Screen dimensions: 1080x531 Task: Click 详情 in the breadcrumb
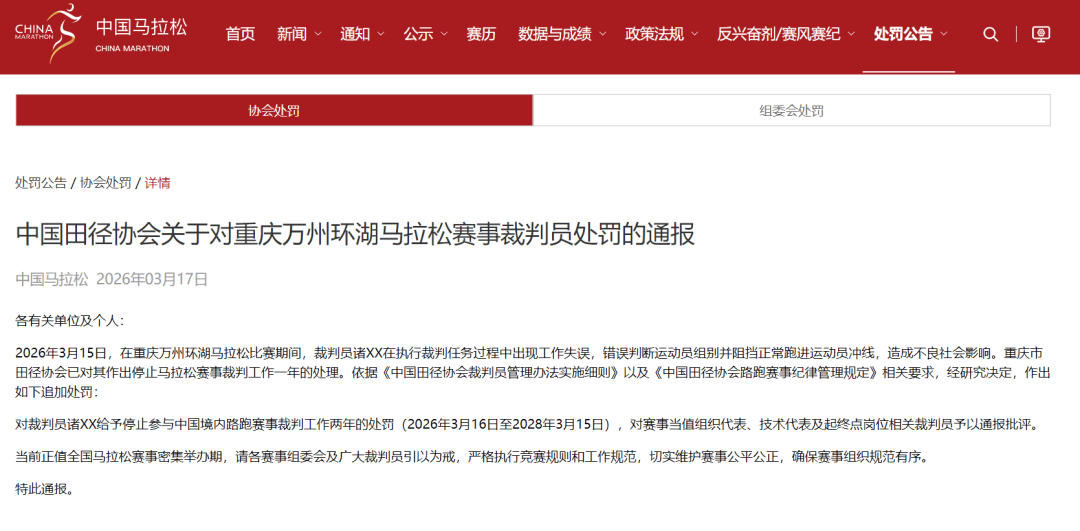(x=158, y=183)
